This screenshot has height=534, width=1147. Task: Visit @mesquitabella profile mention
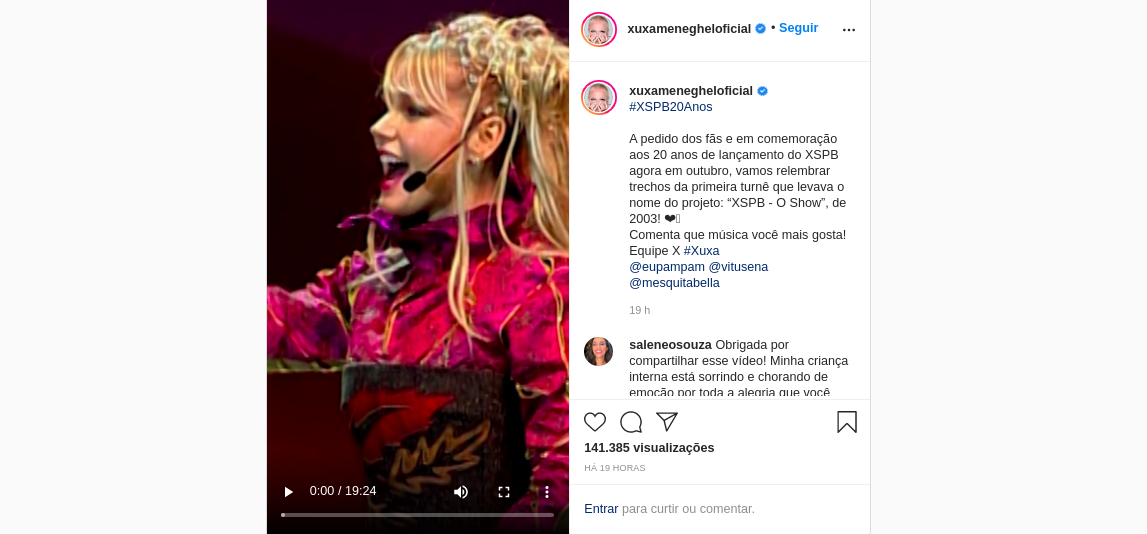point(674,283)
